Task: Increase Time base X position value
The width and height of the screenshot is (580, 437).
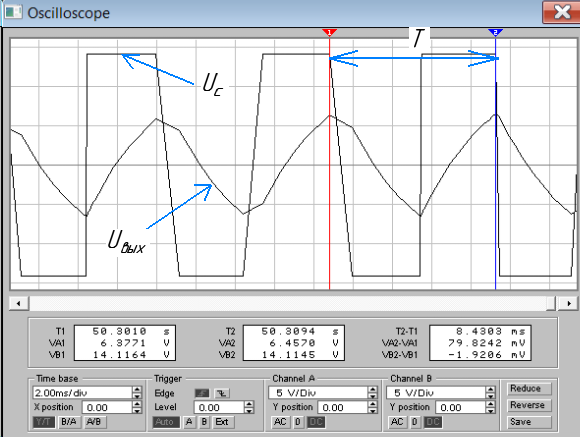Action: [x=137, y=404]
